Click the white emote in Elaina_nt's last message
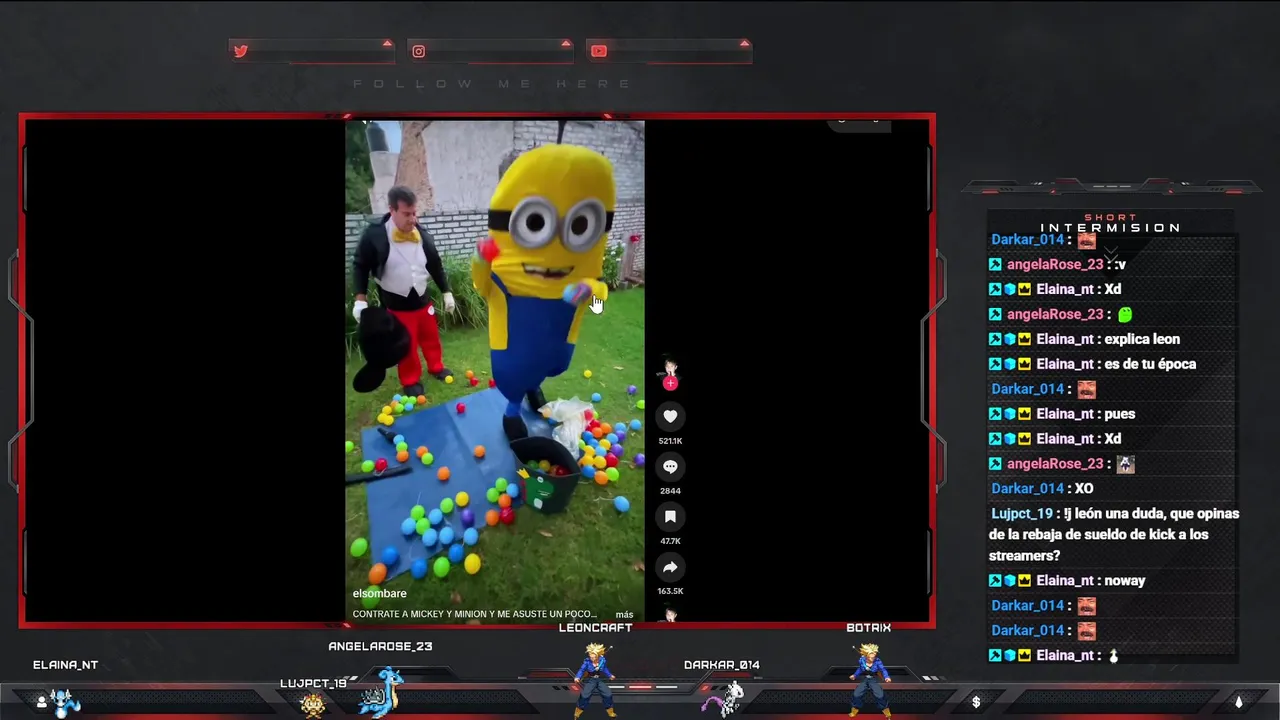Viewport: 1280px width, 720px height. pyautogui.click(x=1113, y=656)
